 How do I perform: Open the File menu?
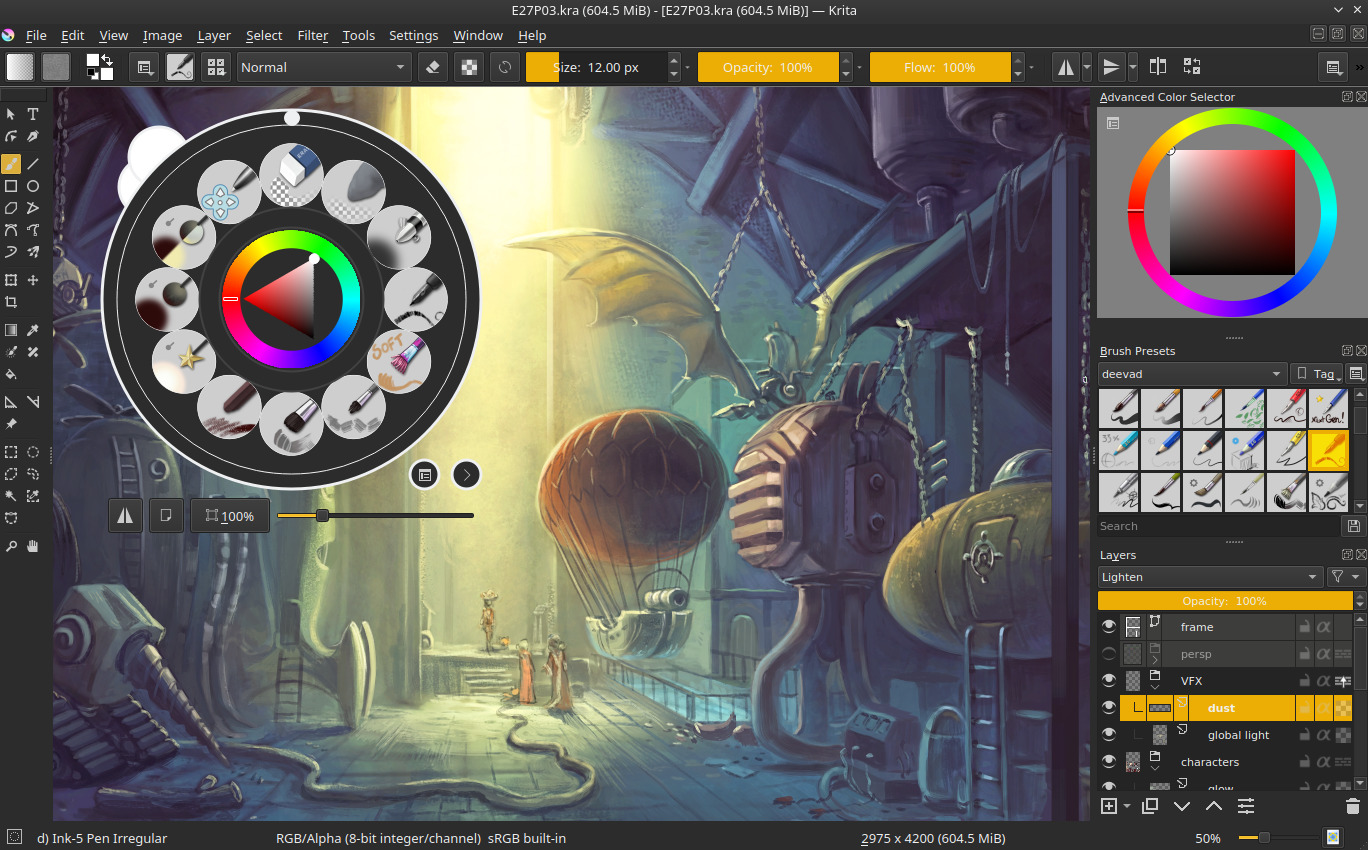[36, 35]
